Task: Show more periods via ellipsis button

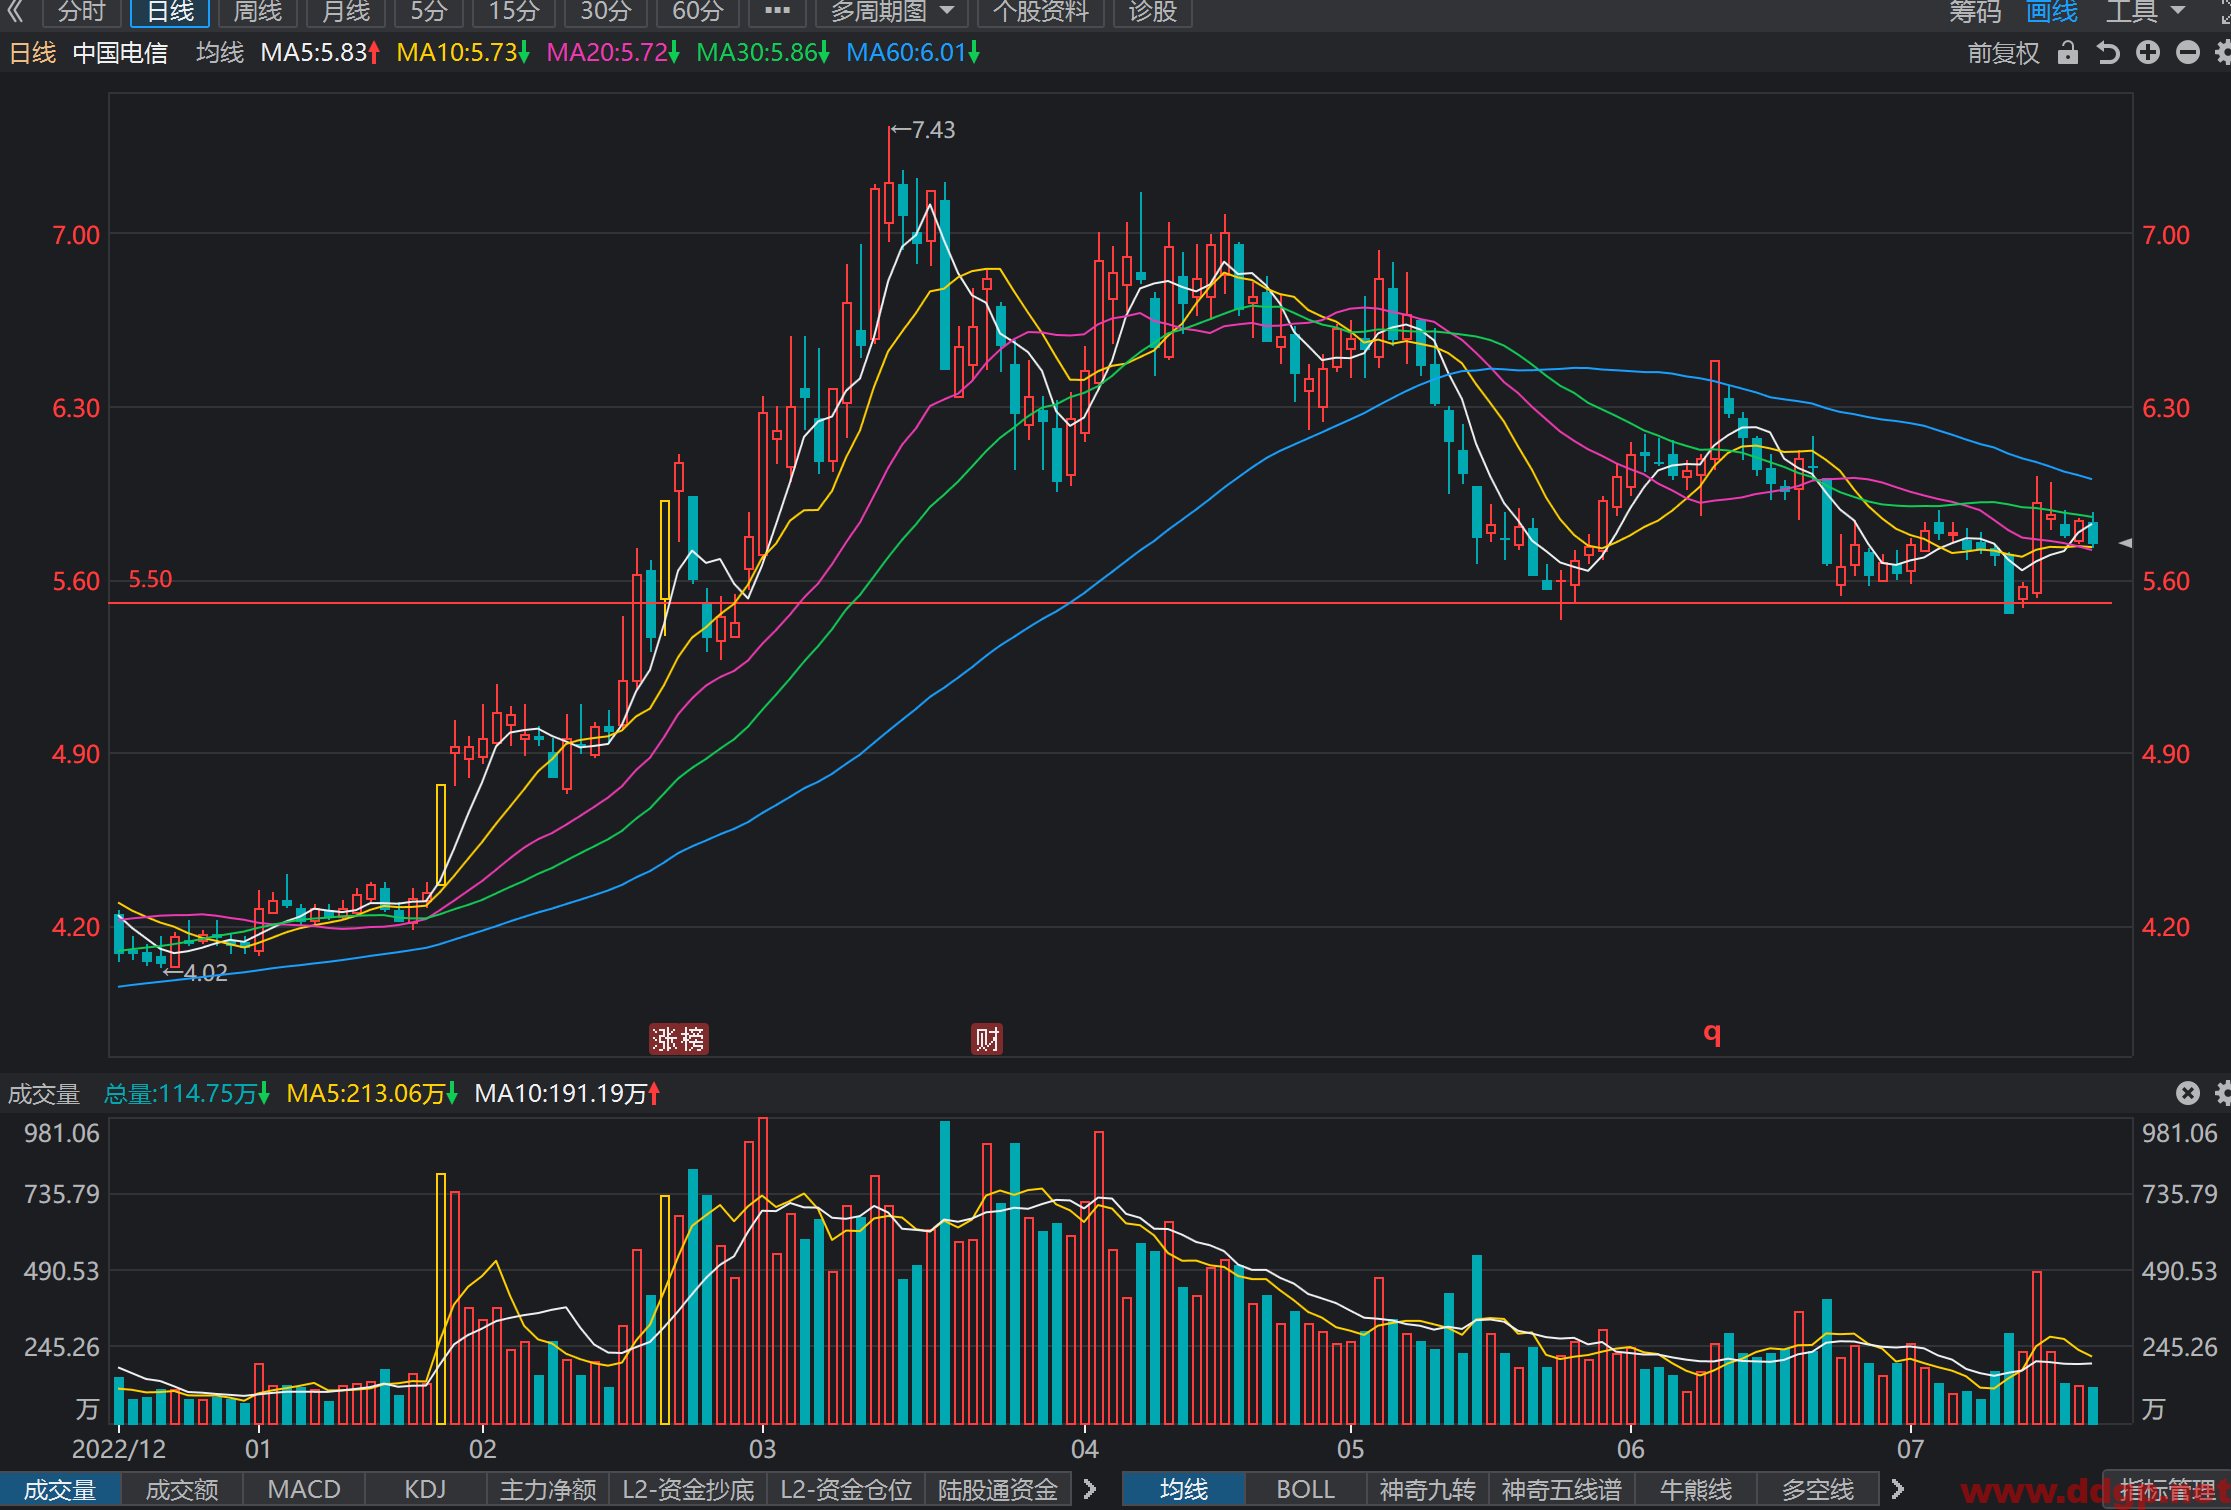Action: 777,12
